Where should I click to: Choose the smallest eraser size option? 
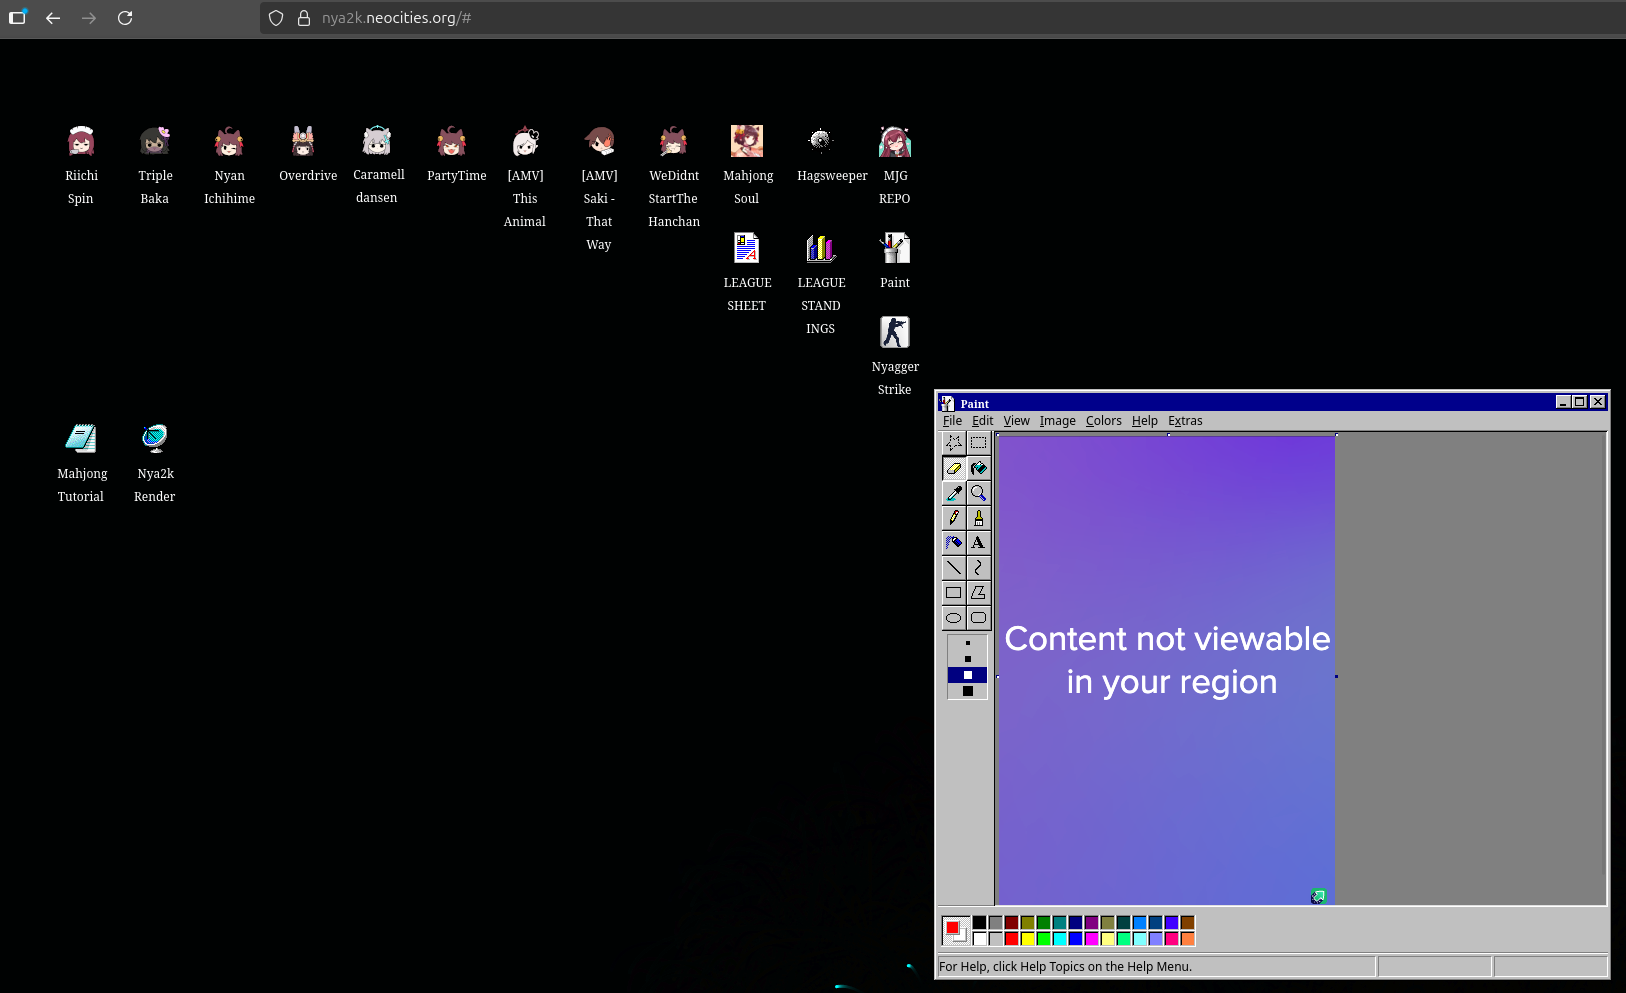967,643
